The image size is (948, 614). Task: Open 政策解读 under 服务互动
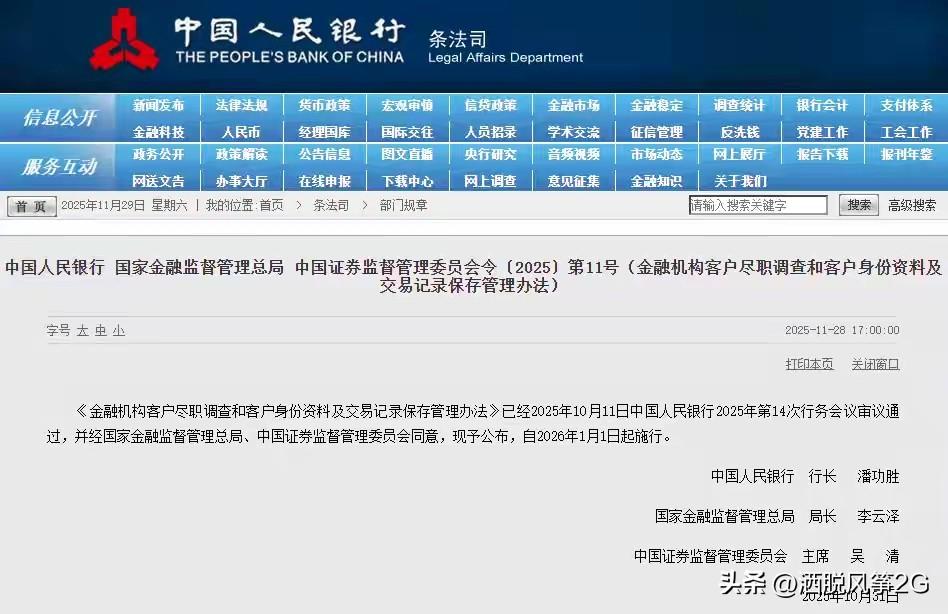tap(241, 154)
